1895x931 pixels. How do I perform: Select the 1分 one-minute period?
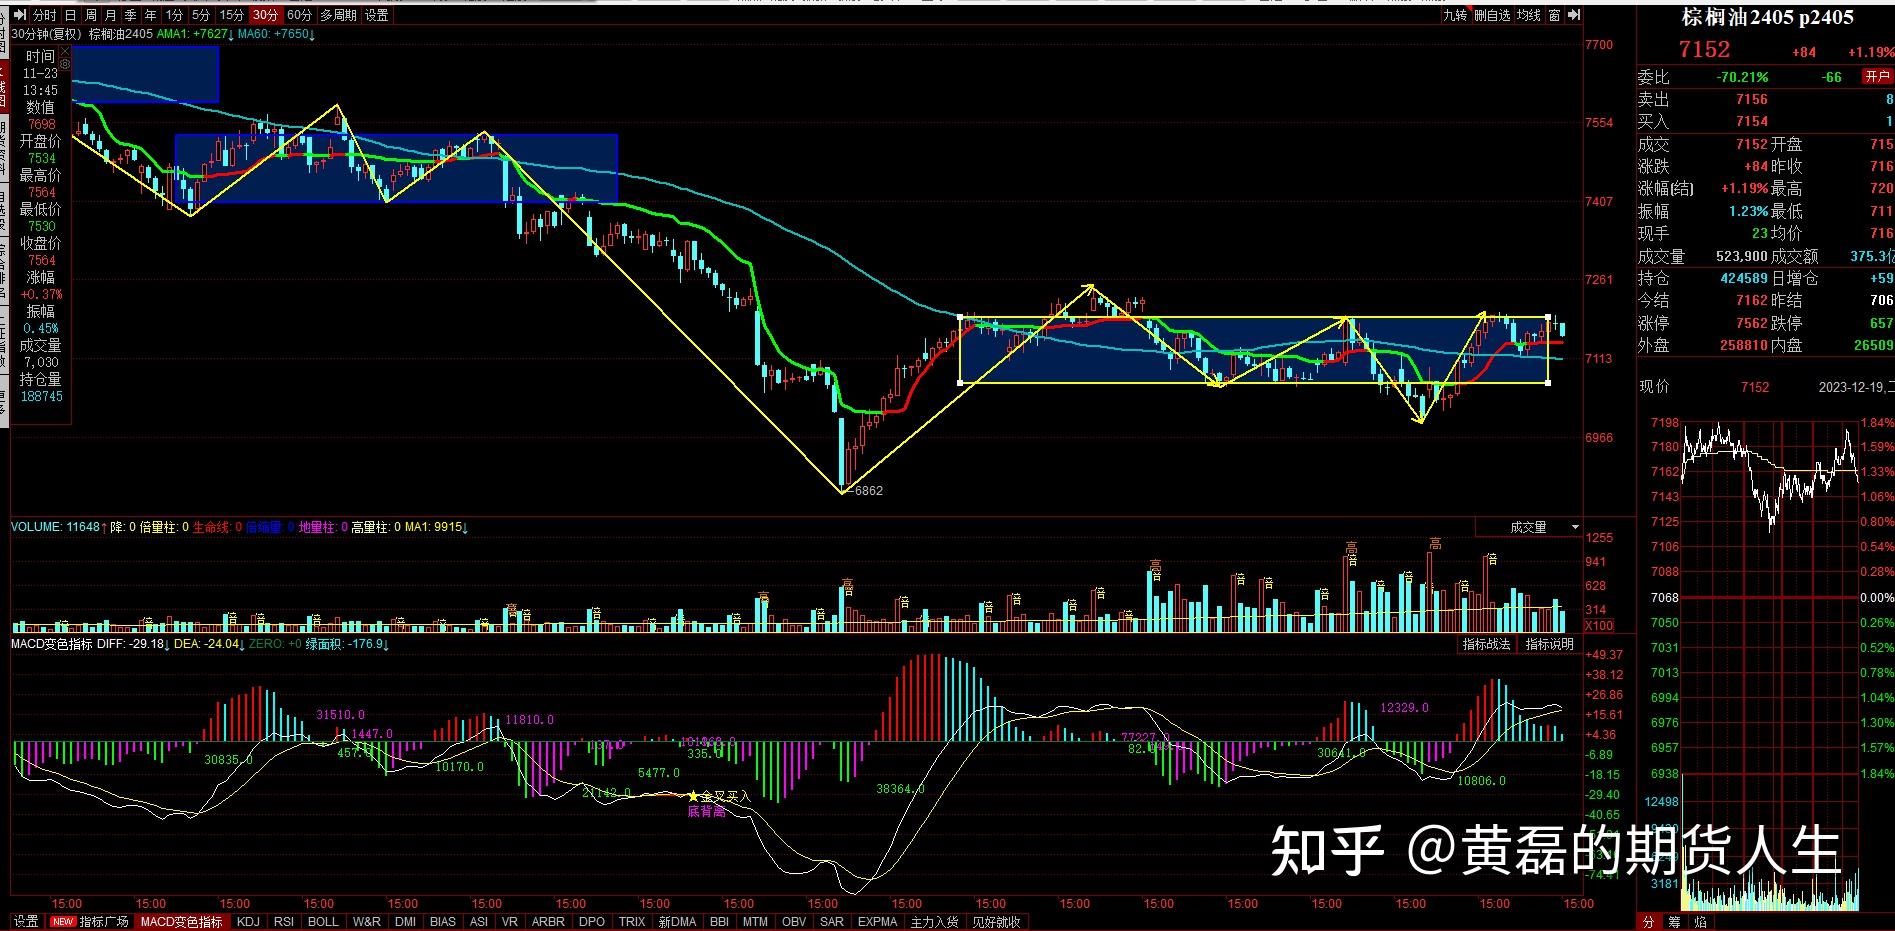(174, 15)
